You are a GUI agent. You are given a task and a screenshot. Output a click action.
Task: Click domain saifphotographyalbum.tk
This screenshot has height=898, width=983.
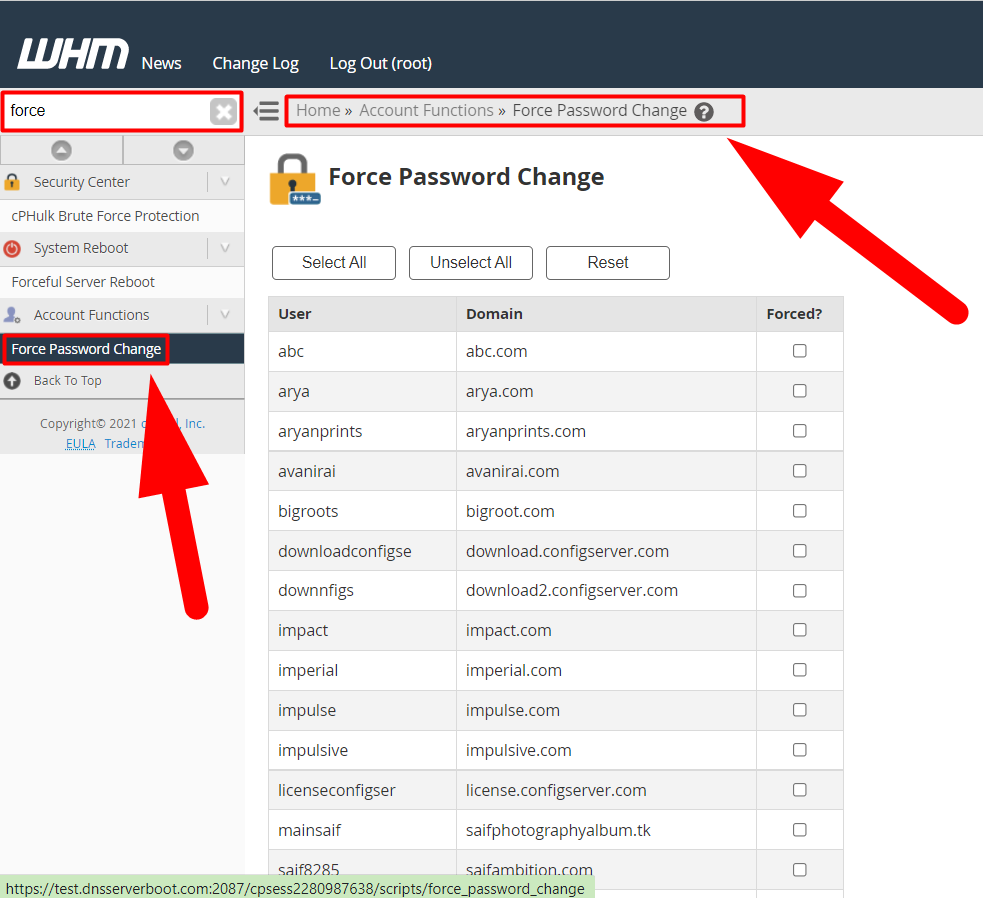point(558,830)
